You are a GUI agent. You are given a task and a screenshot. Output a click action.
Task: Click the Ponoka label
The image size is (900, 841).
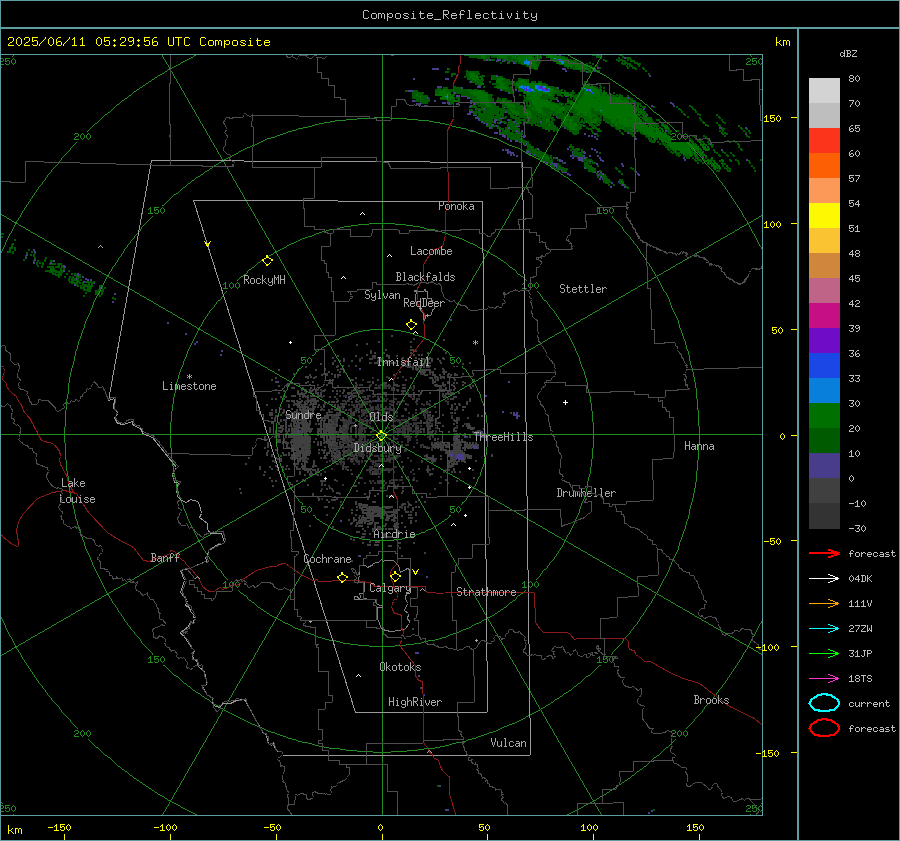[x=456, y=206]
